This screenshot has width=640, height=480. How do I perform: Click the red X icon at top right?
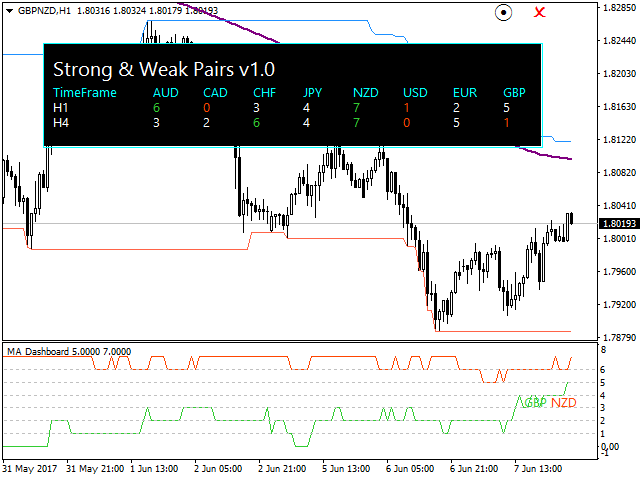point(540,13)
